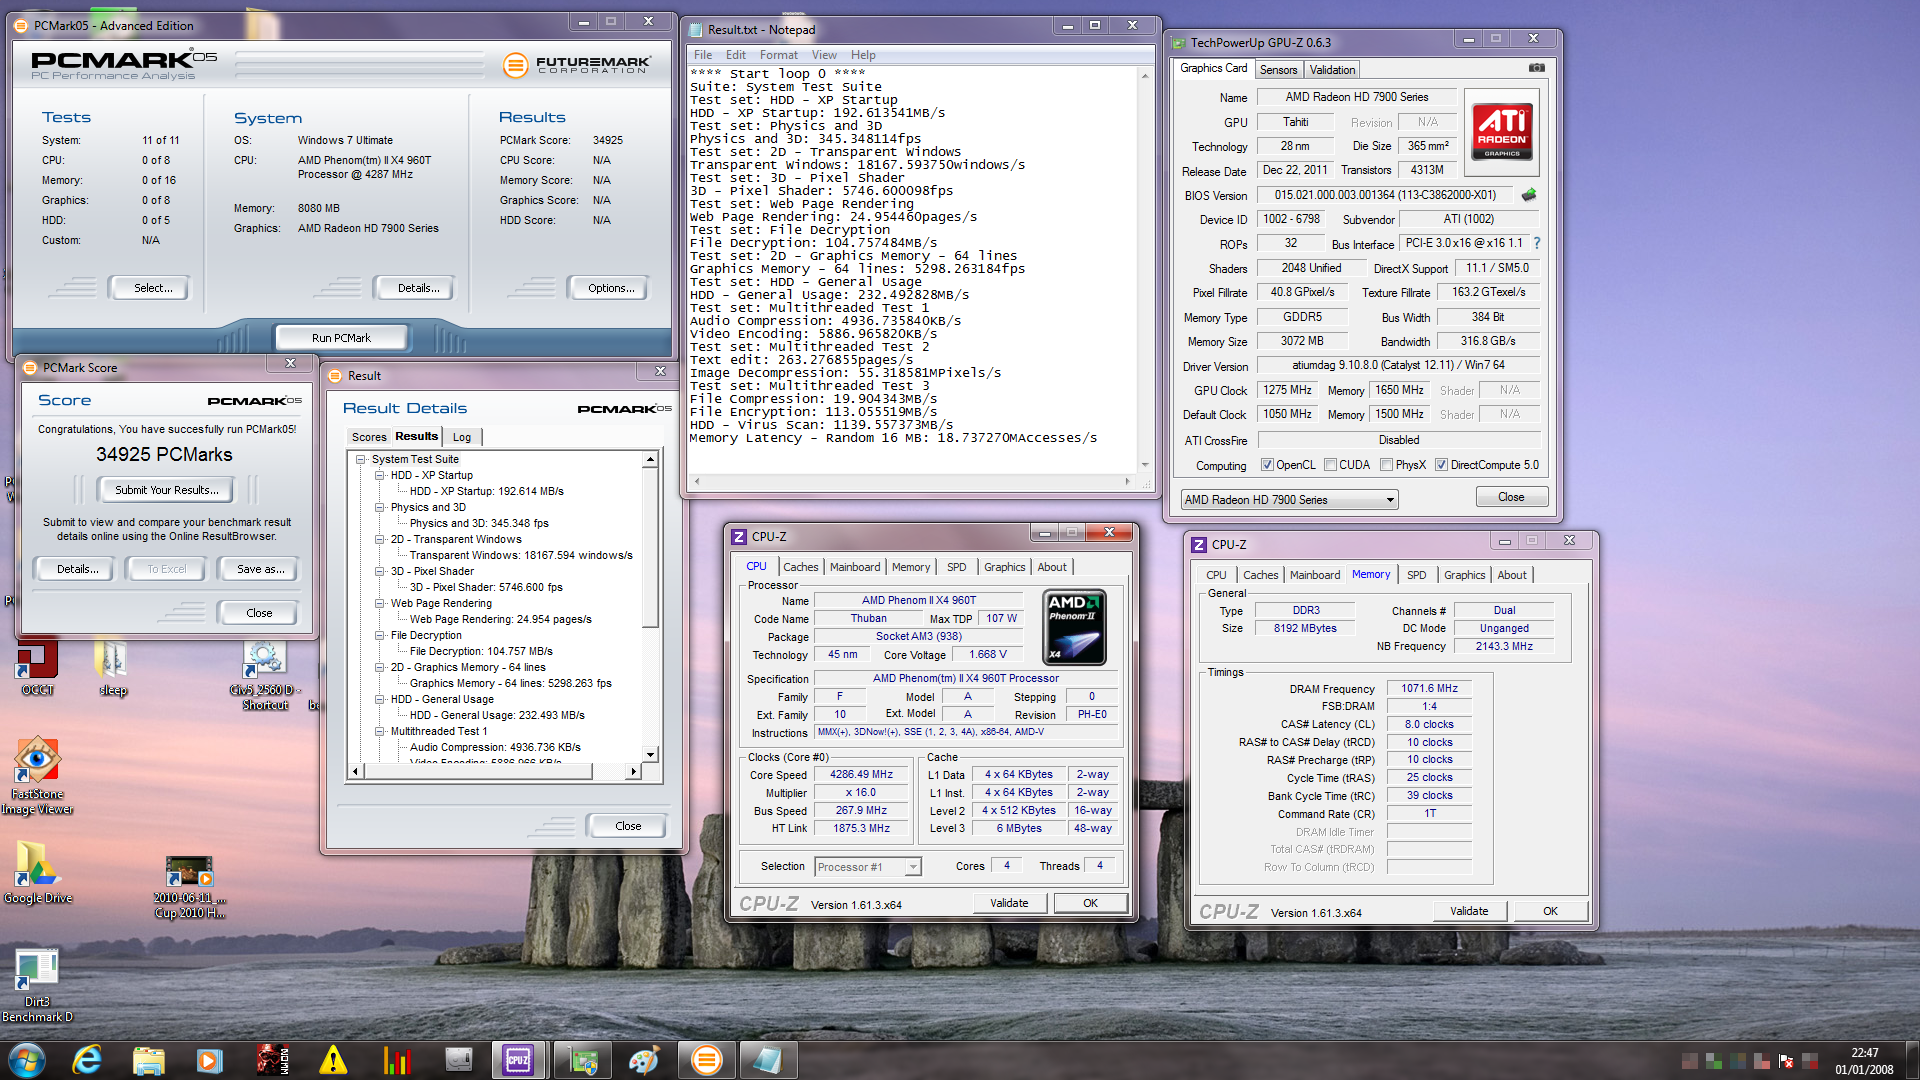Launch Internet Explorer from taskbar
This screenshot has height=1080, width=1920.
pyautogui.click(x=88, y=1060)
